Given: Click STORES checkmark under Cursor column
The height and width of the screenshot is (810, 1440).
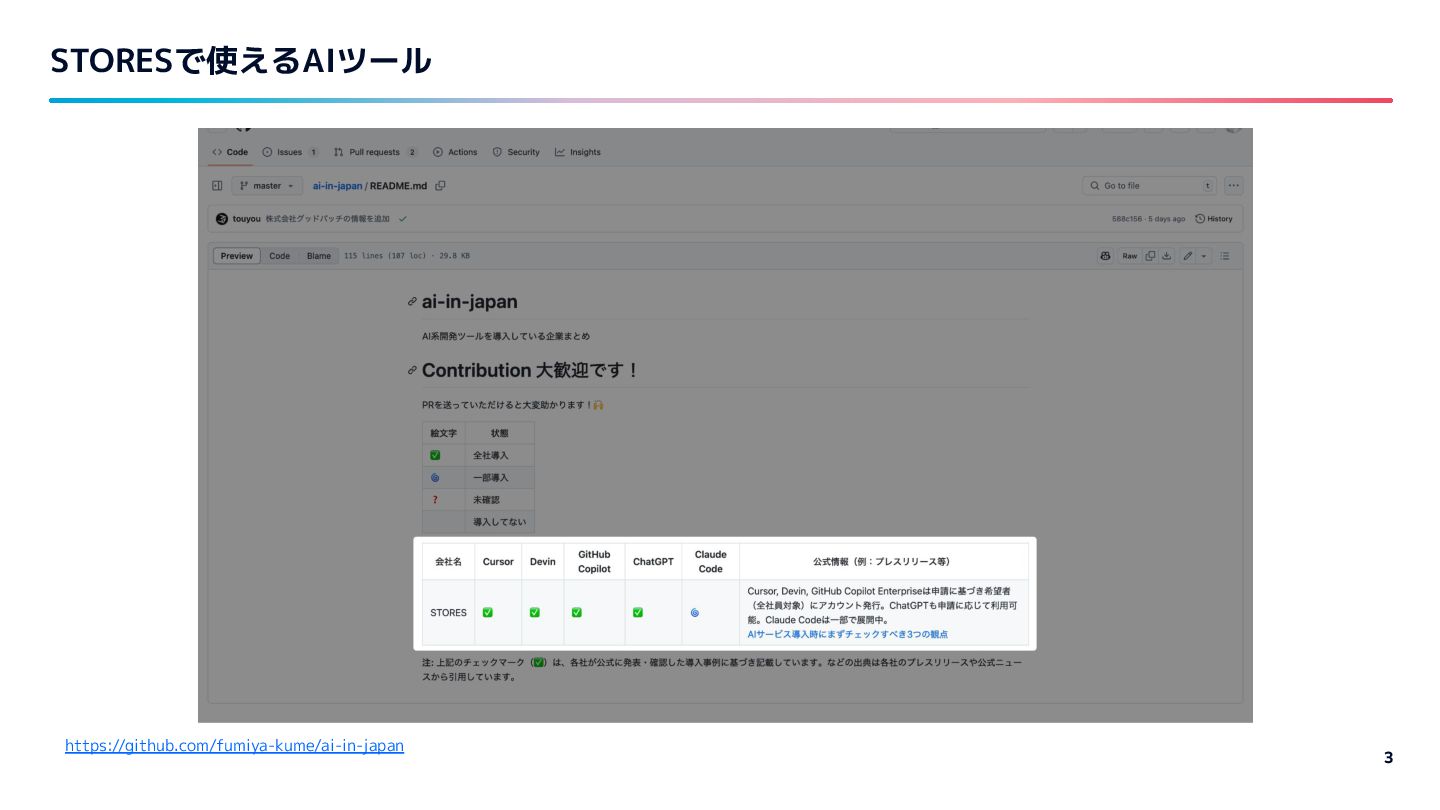Looking at the screenshot, I should (x=488, y=612).
